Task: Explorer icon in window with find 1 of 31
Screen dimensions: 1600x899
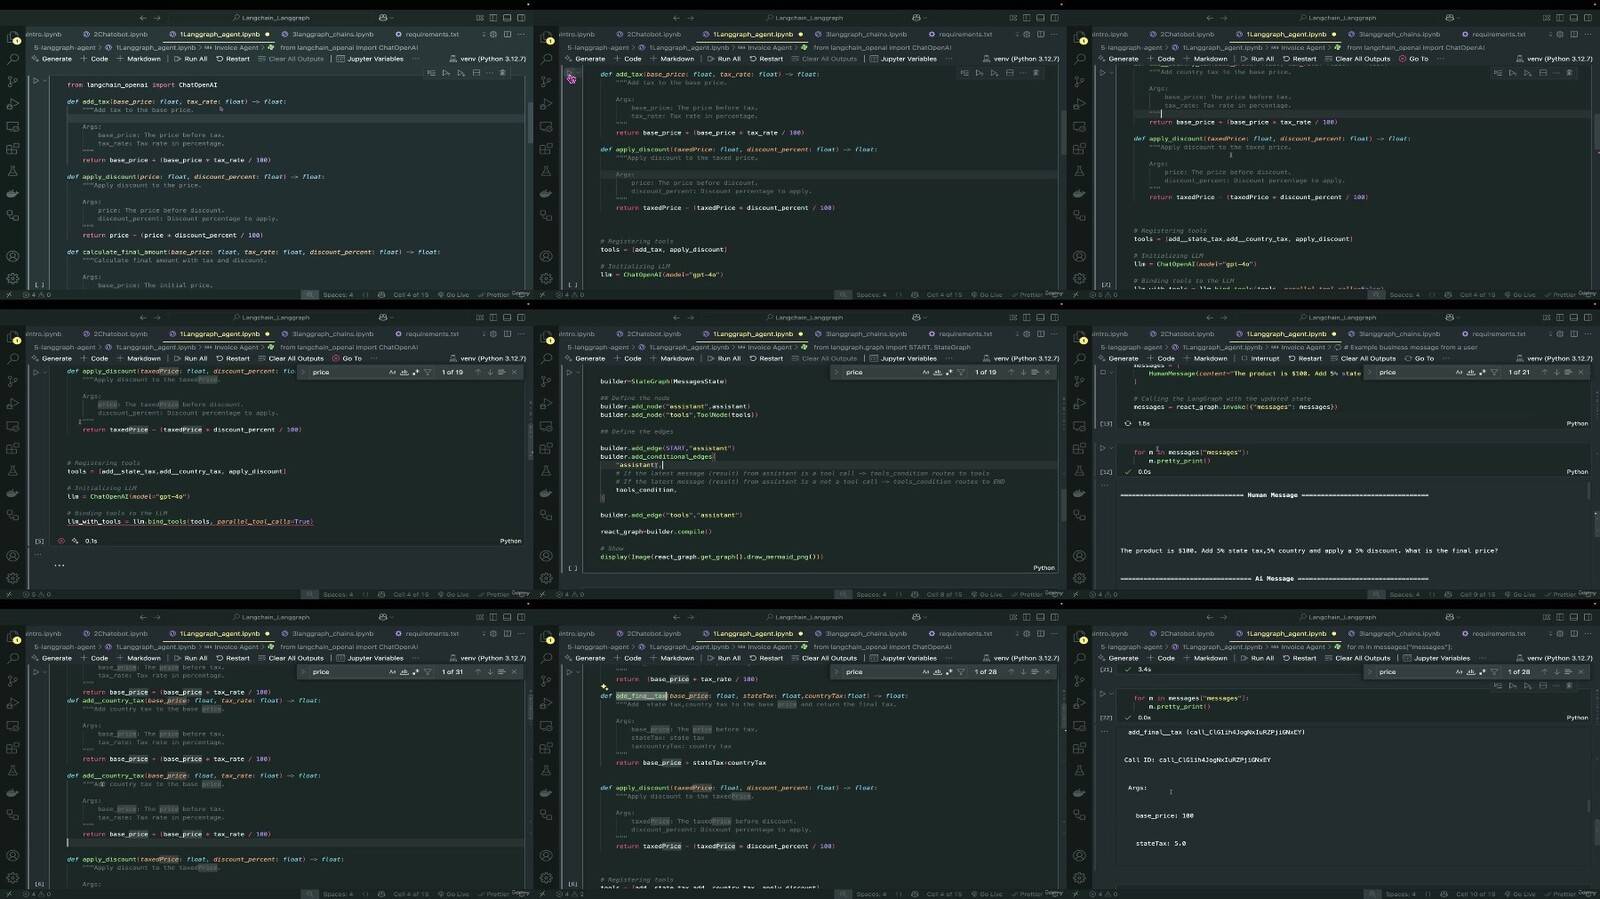Action: tap(13, 637)
